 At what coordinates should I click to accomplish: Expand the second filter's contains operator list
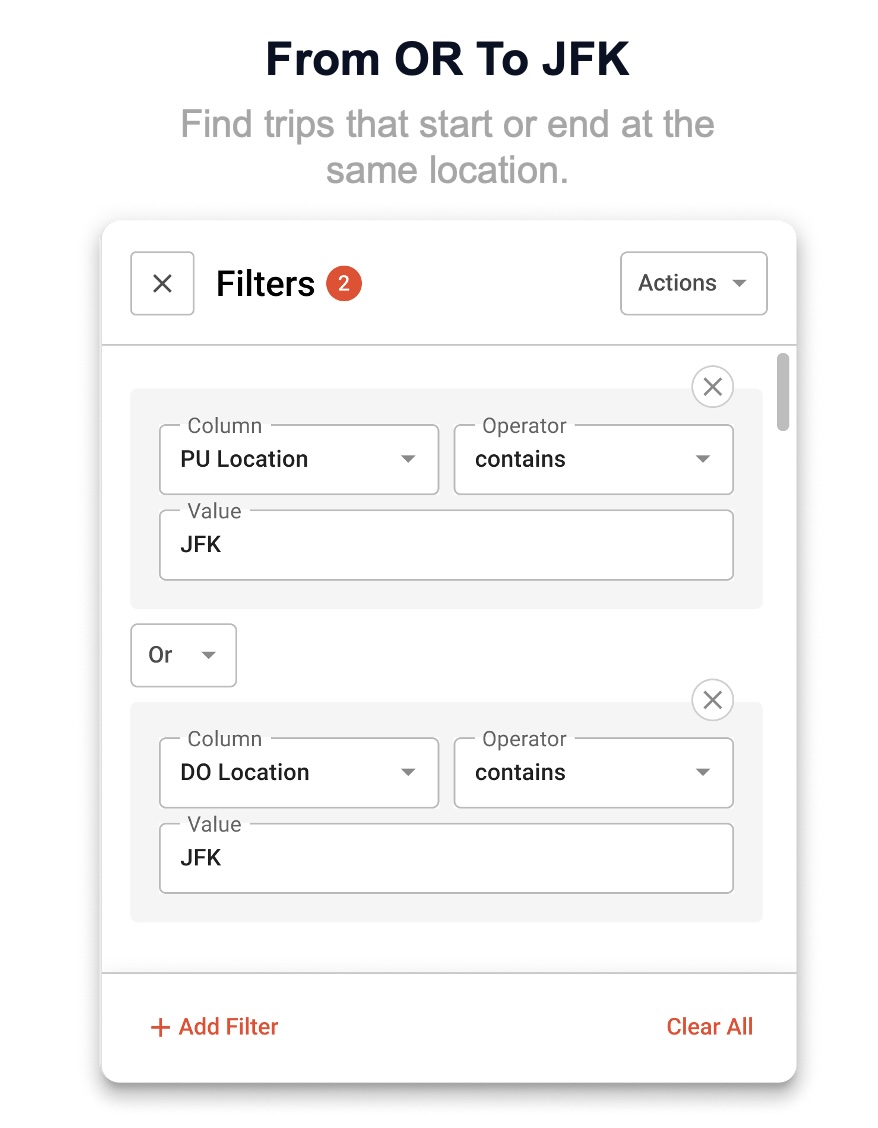click(x=593, y=773)
